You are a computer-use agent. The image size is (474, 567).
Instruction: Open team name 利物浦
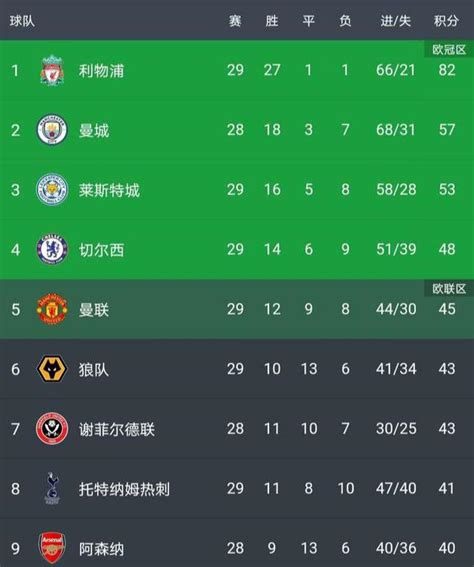point(101,71)
